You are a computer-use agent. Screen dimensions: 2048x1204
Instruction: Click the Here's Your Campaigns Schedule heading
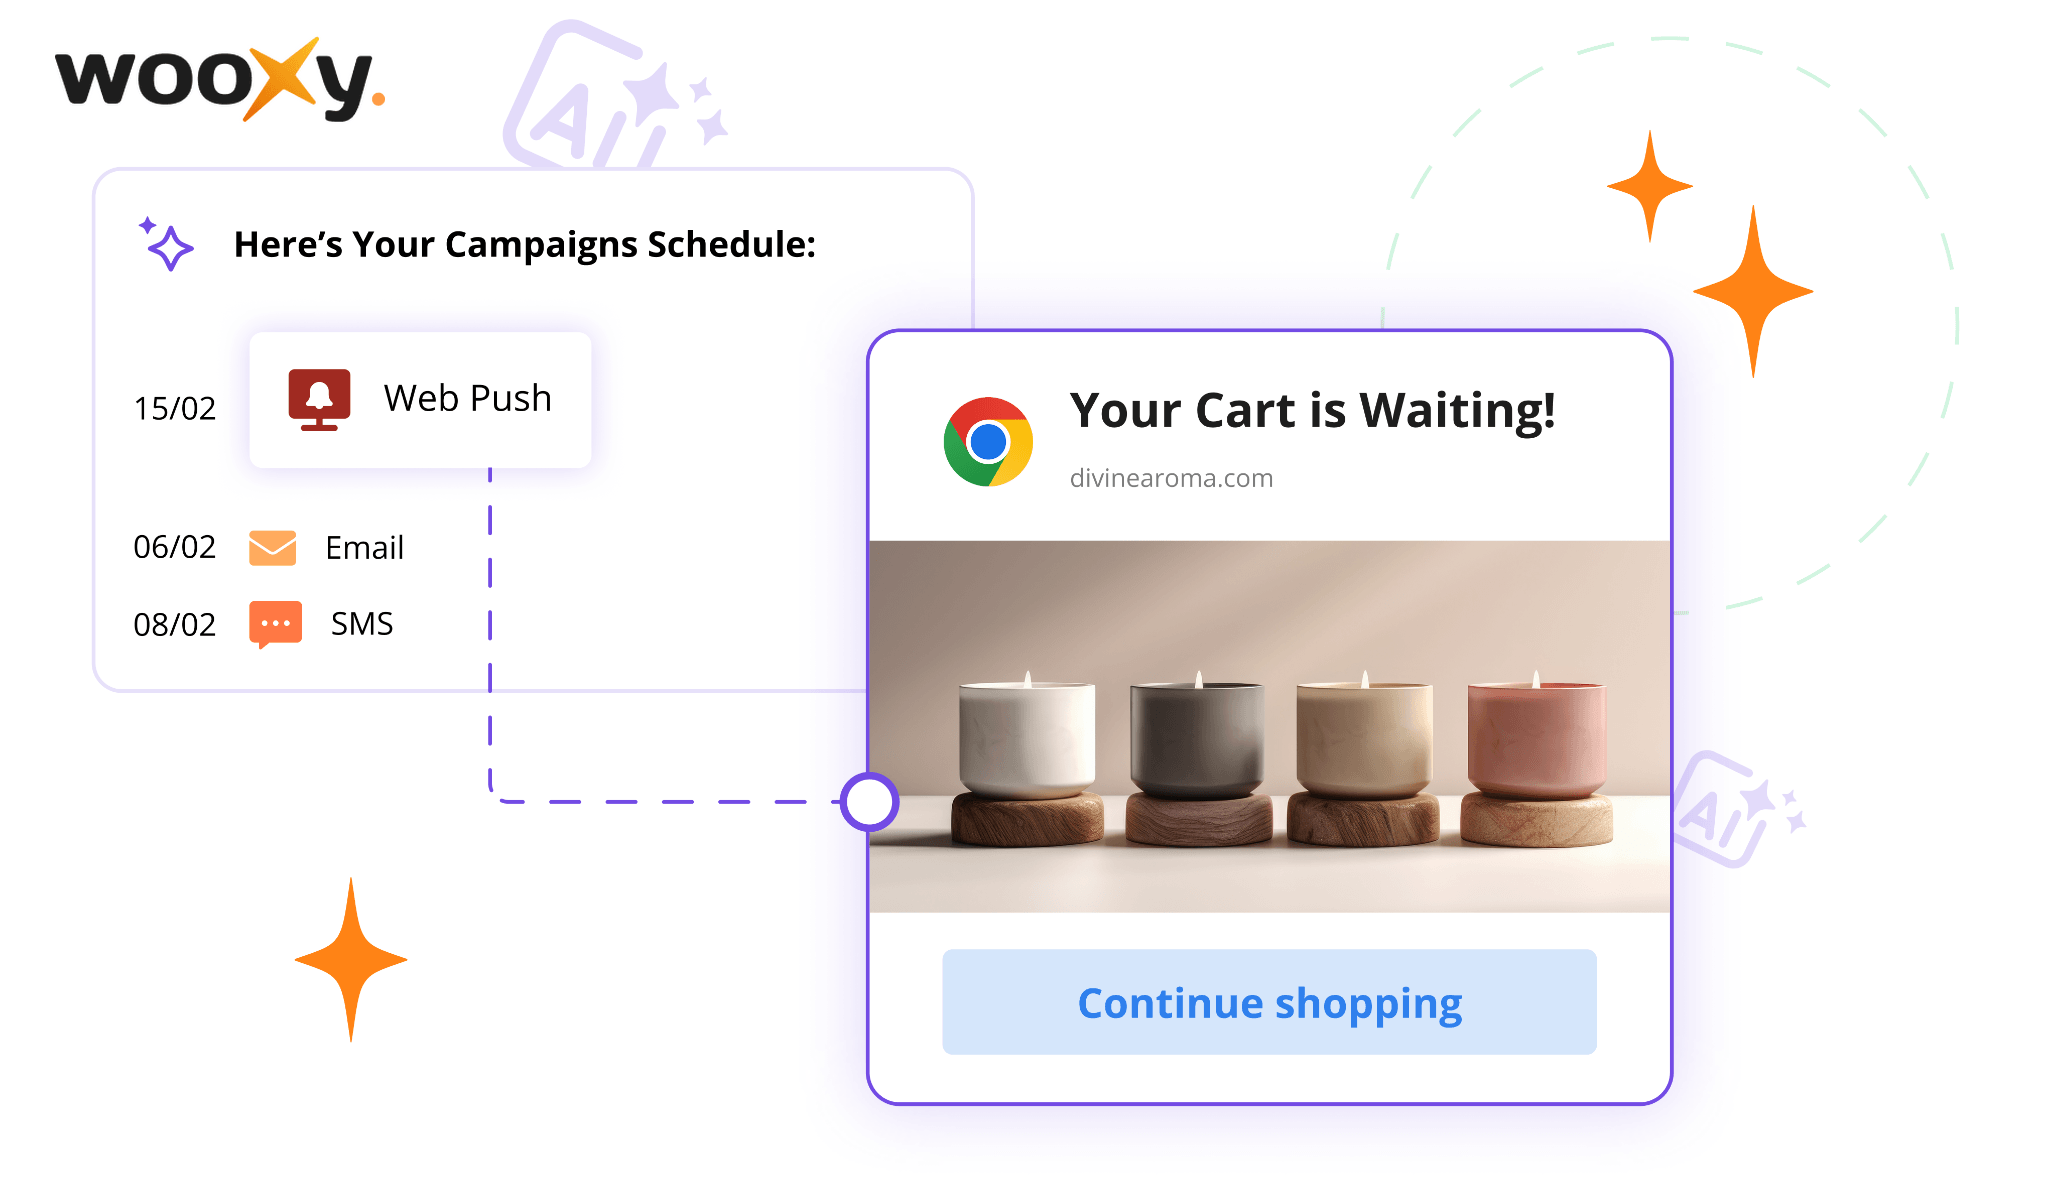(x=525, y=244)
